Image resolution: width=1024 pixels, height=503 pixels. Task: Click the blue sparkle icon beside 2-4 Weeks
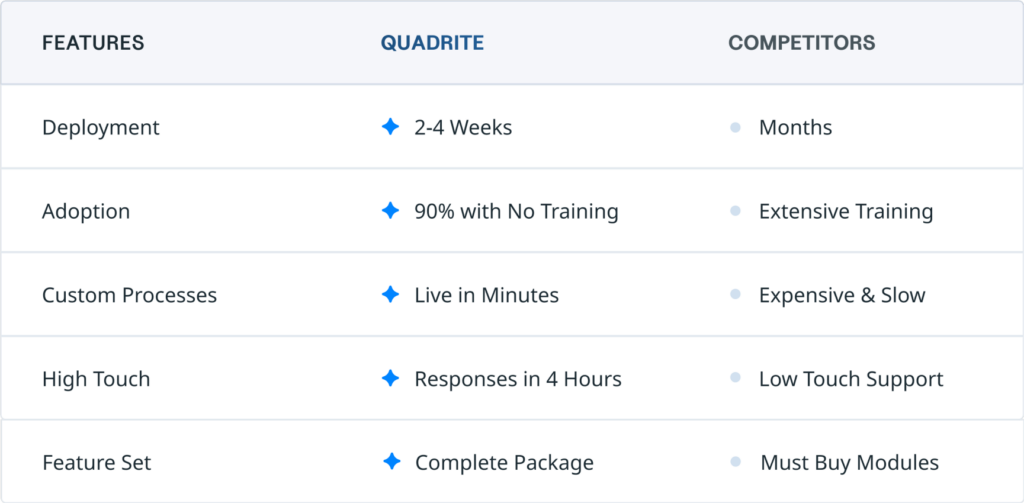390,127
